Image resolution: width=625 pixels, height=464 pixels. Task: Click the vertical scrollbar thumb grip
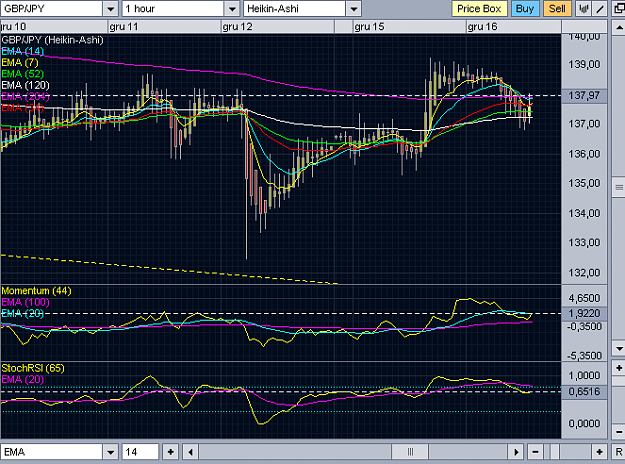click(619, 187)
